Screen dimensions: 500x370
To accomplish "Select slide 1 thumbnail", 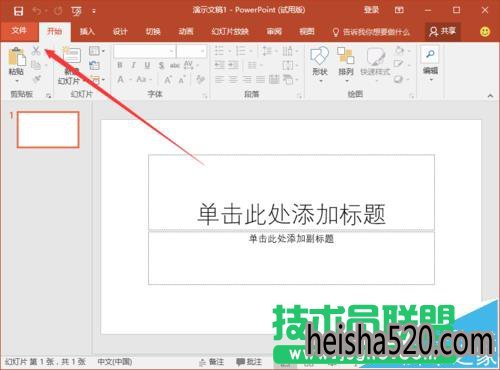I will tap(48, 129).
